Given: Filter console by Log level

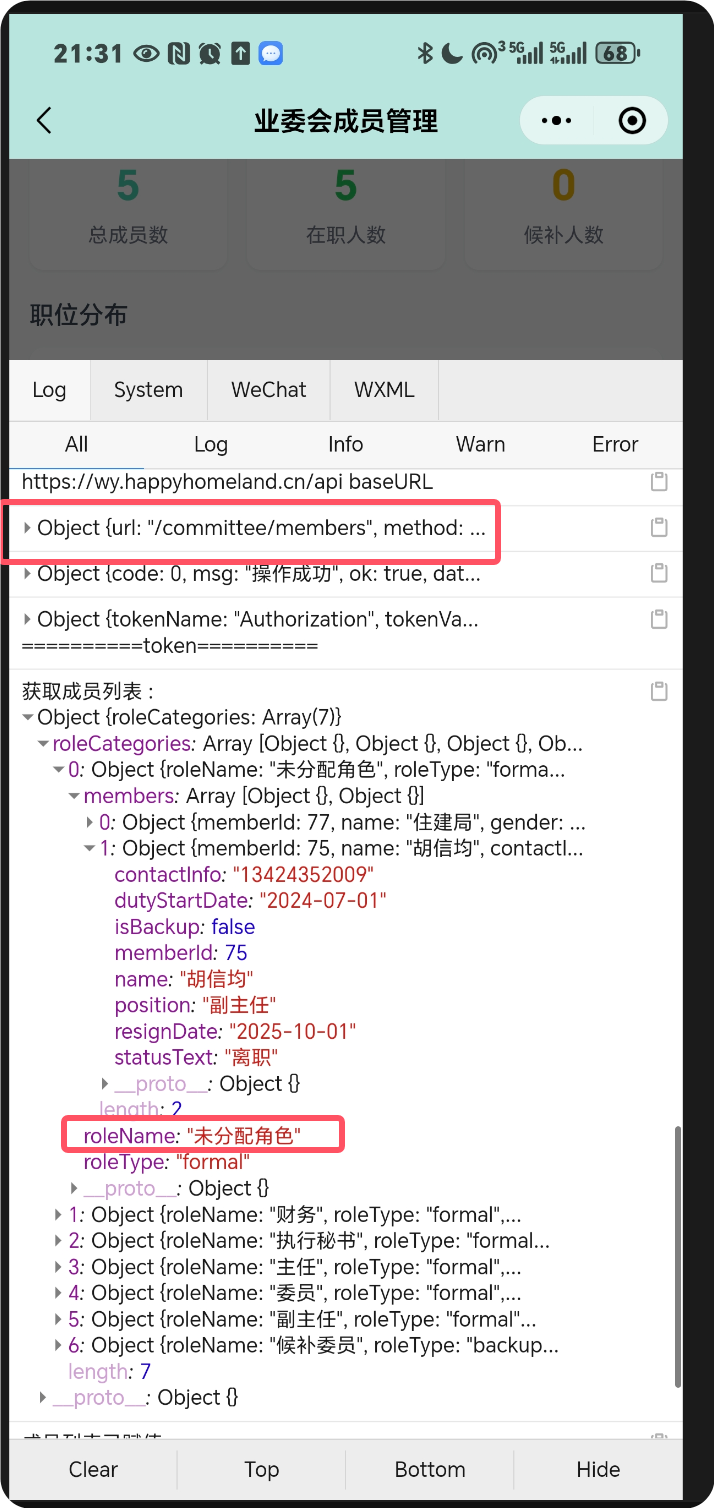Looking at the screenshot, I should [211, 444].
